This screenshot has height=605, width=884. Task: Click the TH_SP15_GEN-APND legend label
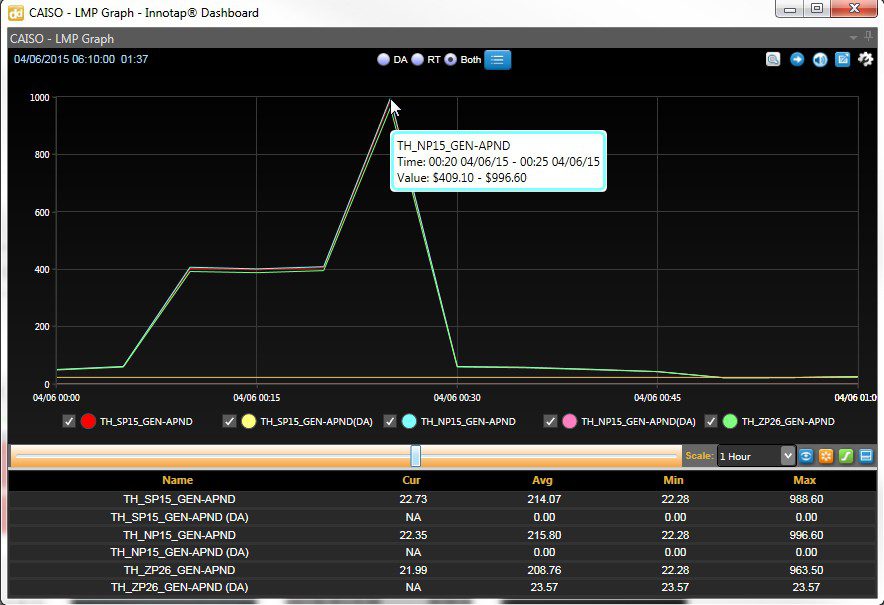point(146,422)
